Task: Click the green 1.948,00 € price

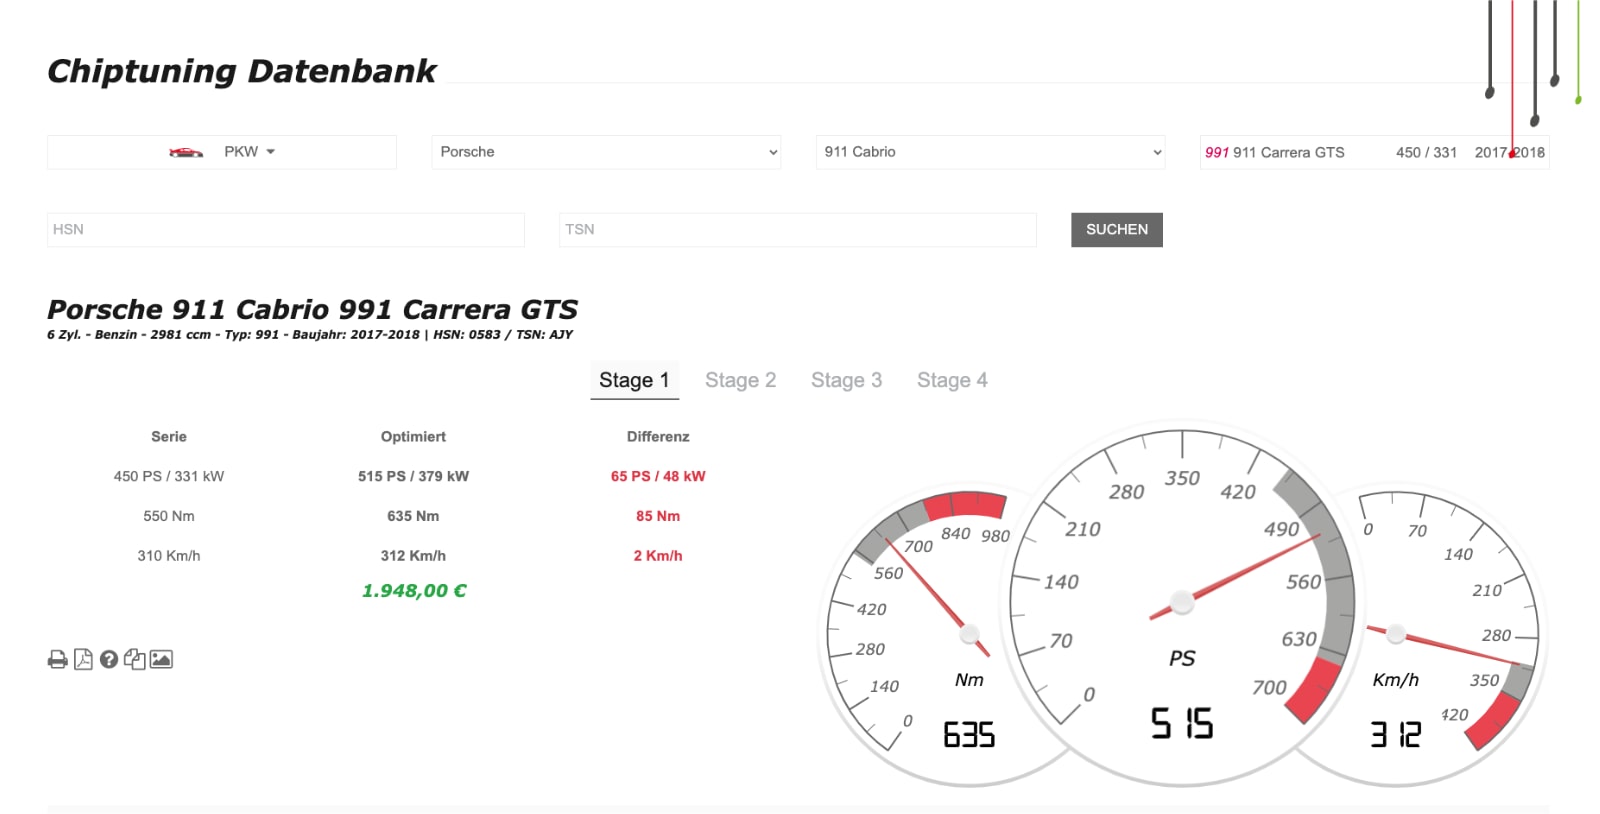Action: 414,591
